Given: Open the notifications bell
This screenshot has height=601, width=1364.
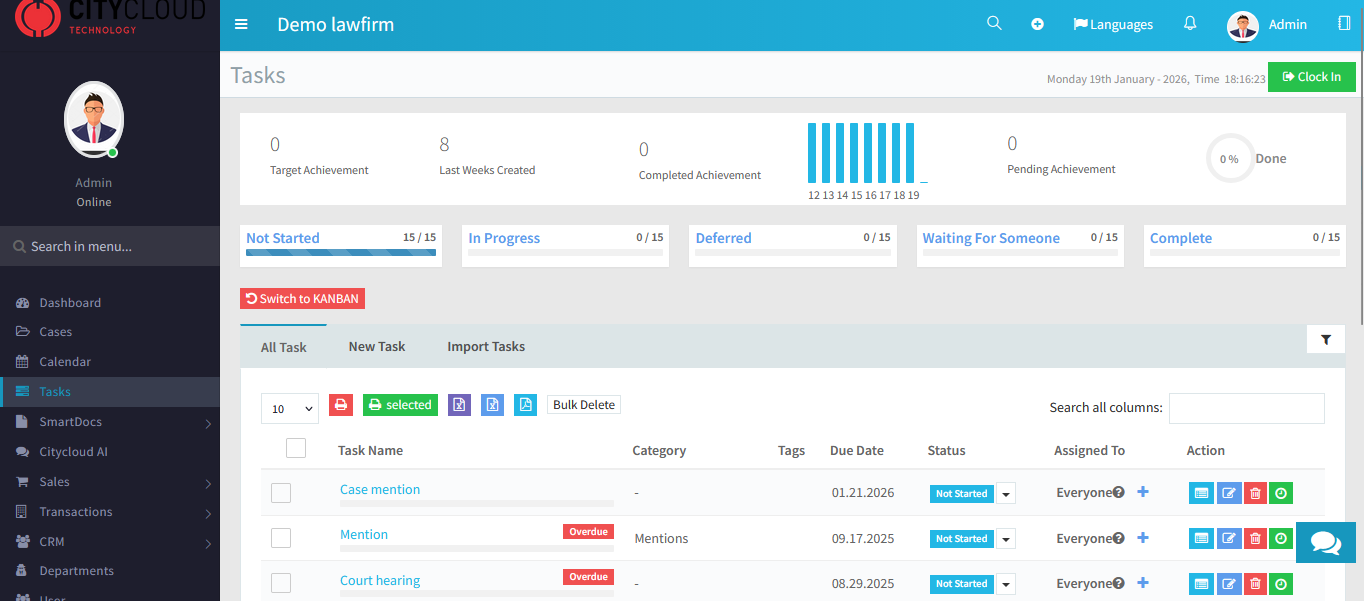Looking at the screenshot, I should coord(1190,23).
